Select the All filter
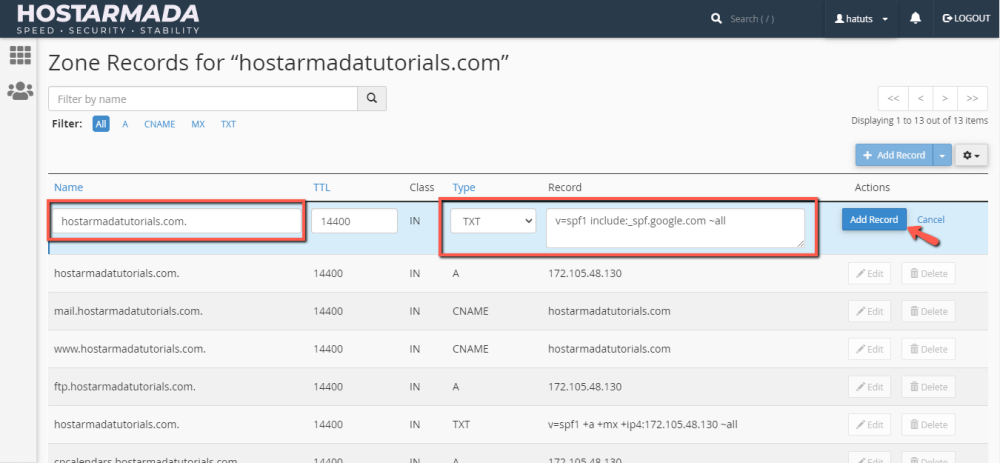 pyautogui.click(x=101, y=124)
